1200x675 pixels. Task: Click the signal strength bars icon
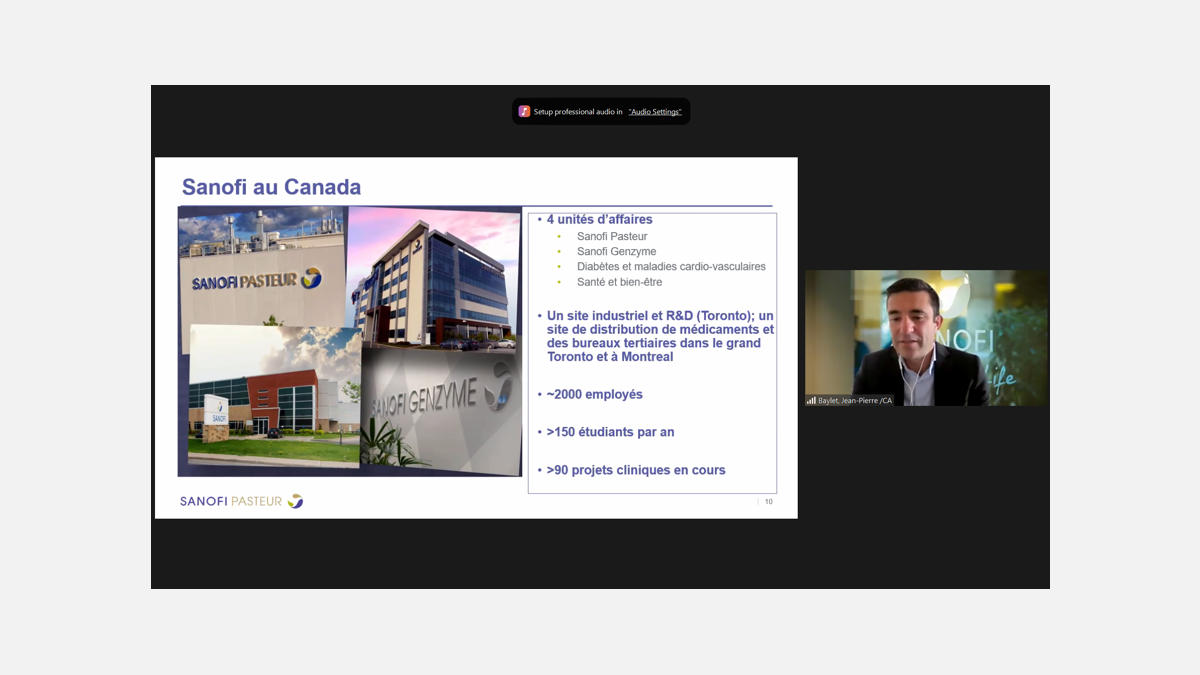pos(811,400)
